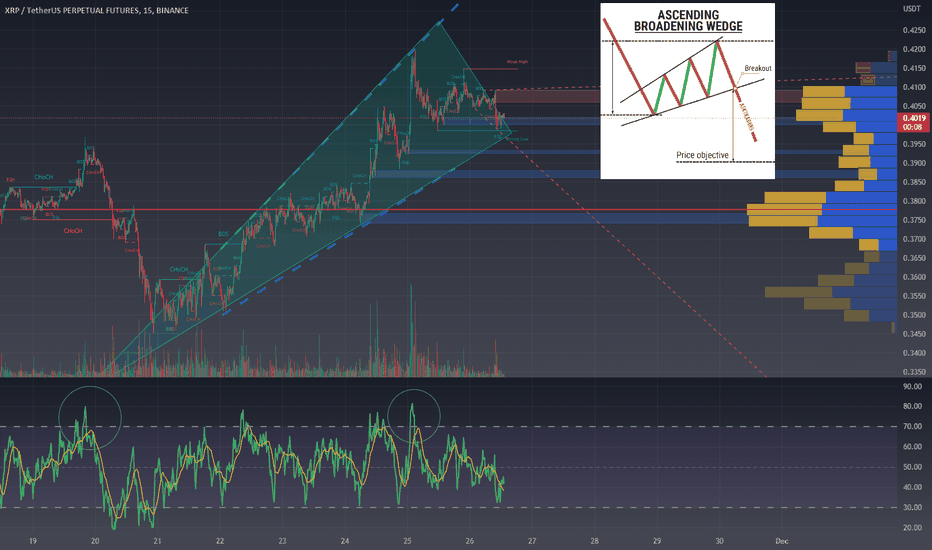Select the 0.3850 price axis label
Screen dimensions: 932x550
click(914, 182)
